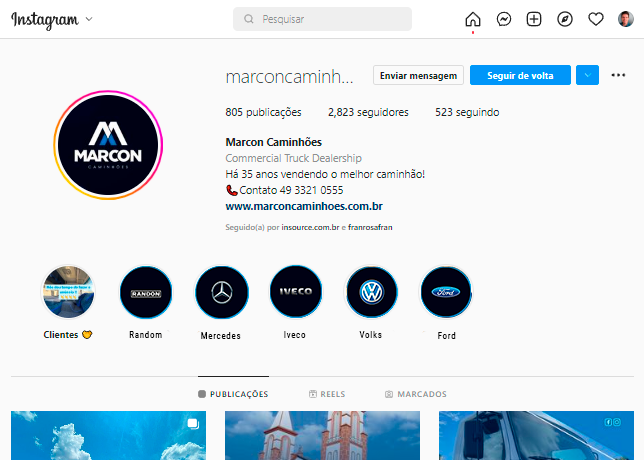Screen dimensions: 644x460
Task: Open the church towers post thumbnail
Action: (322, 435)
